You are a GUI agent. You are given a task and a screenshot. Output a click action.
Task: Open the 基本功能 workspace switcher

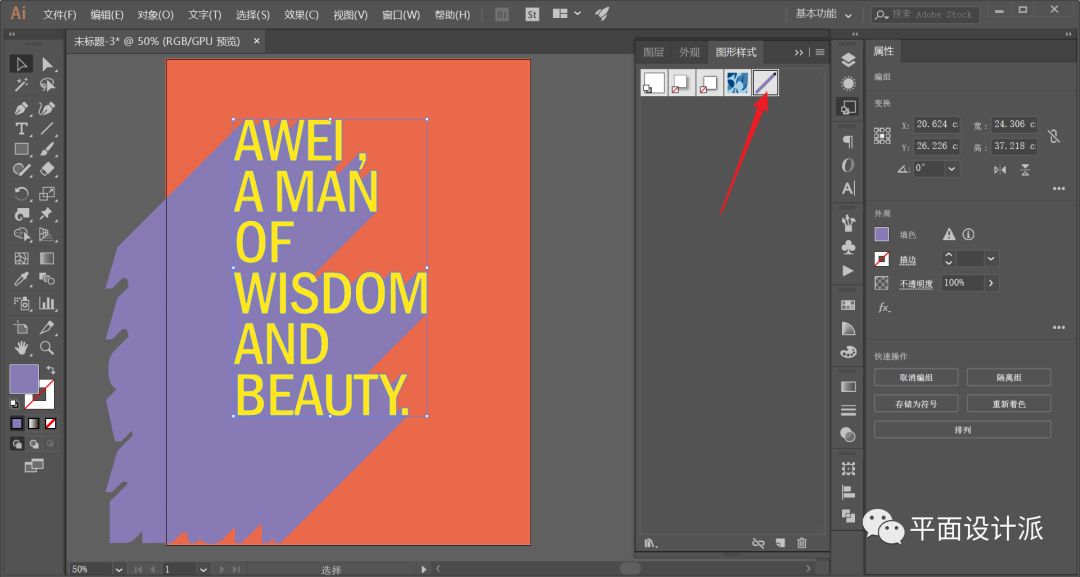pyautogui.click(x=824, y=14)
